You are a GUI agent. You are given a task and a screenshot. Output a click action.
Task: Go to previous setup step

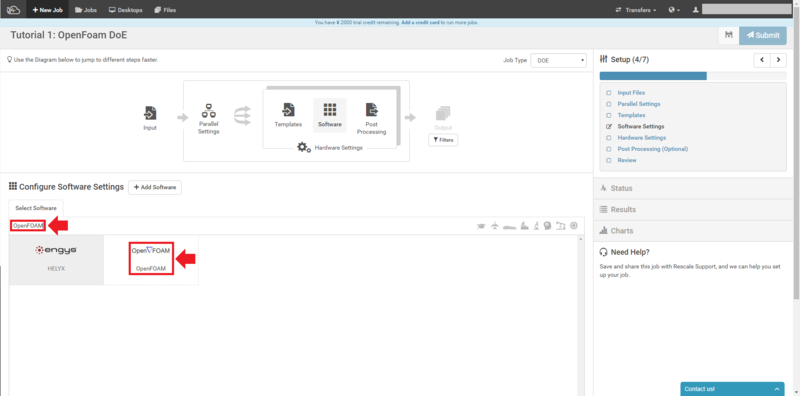click(x=762, y=60)
